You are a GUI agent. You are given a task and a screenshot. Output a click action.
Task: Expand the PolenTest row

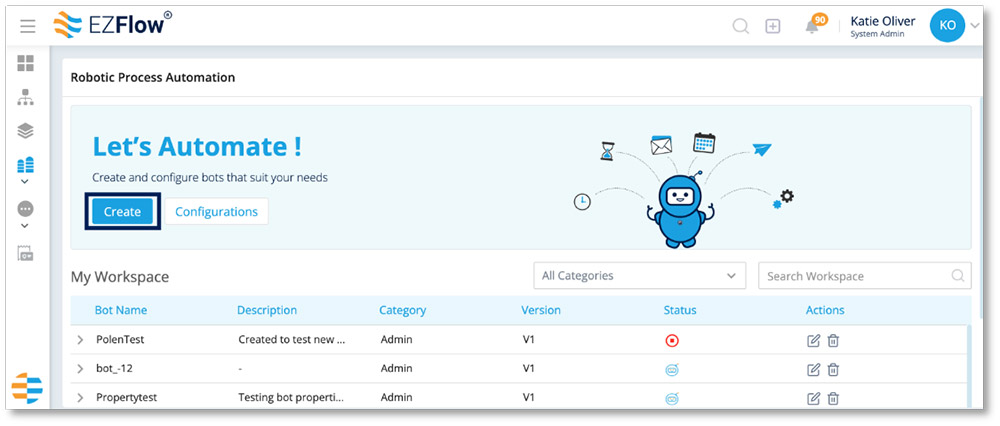point(80,340)
